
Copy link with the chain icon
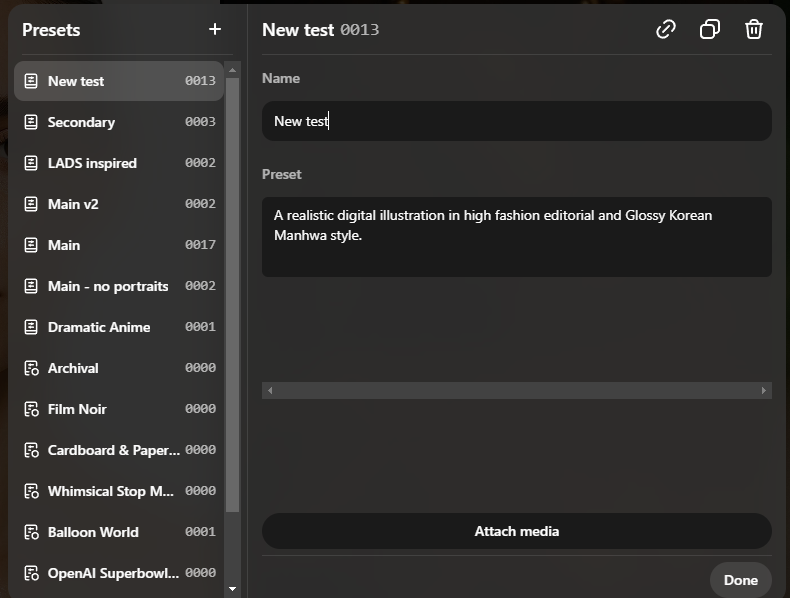click(x=666, y=29)
